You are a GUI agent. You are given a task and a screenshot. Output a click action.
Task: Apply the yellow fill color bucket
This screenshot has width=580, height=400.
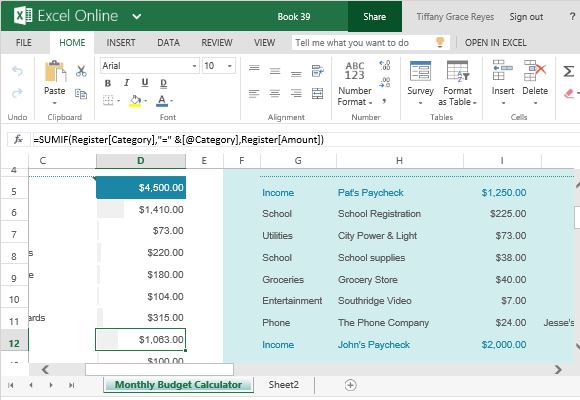click(x=135, y=101)
